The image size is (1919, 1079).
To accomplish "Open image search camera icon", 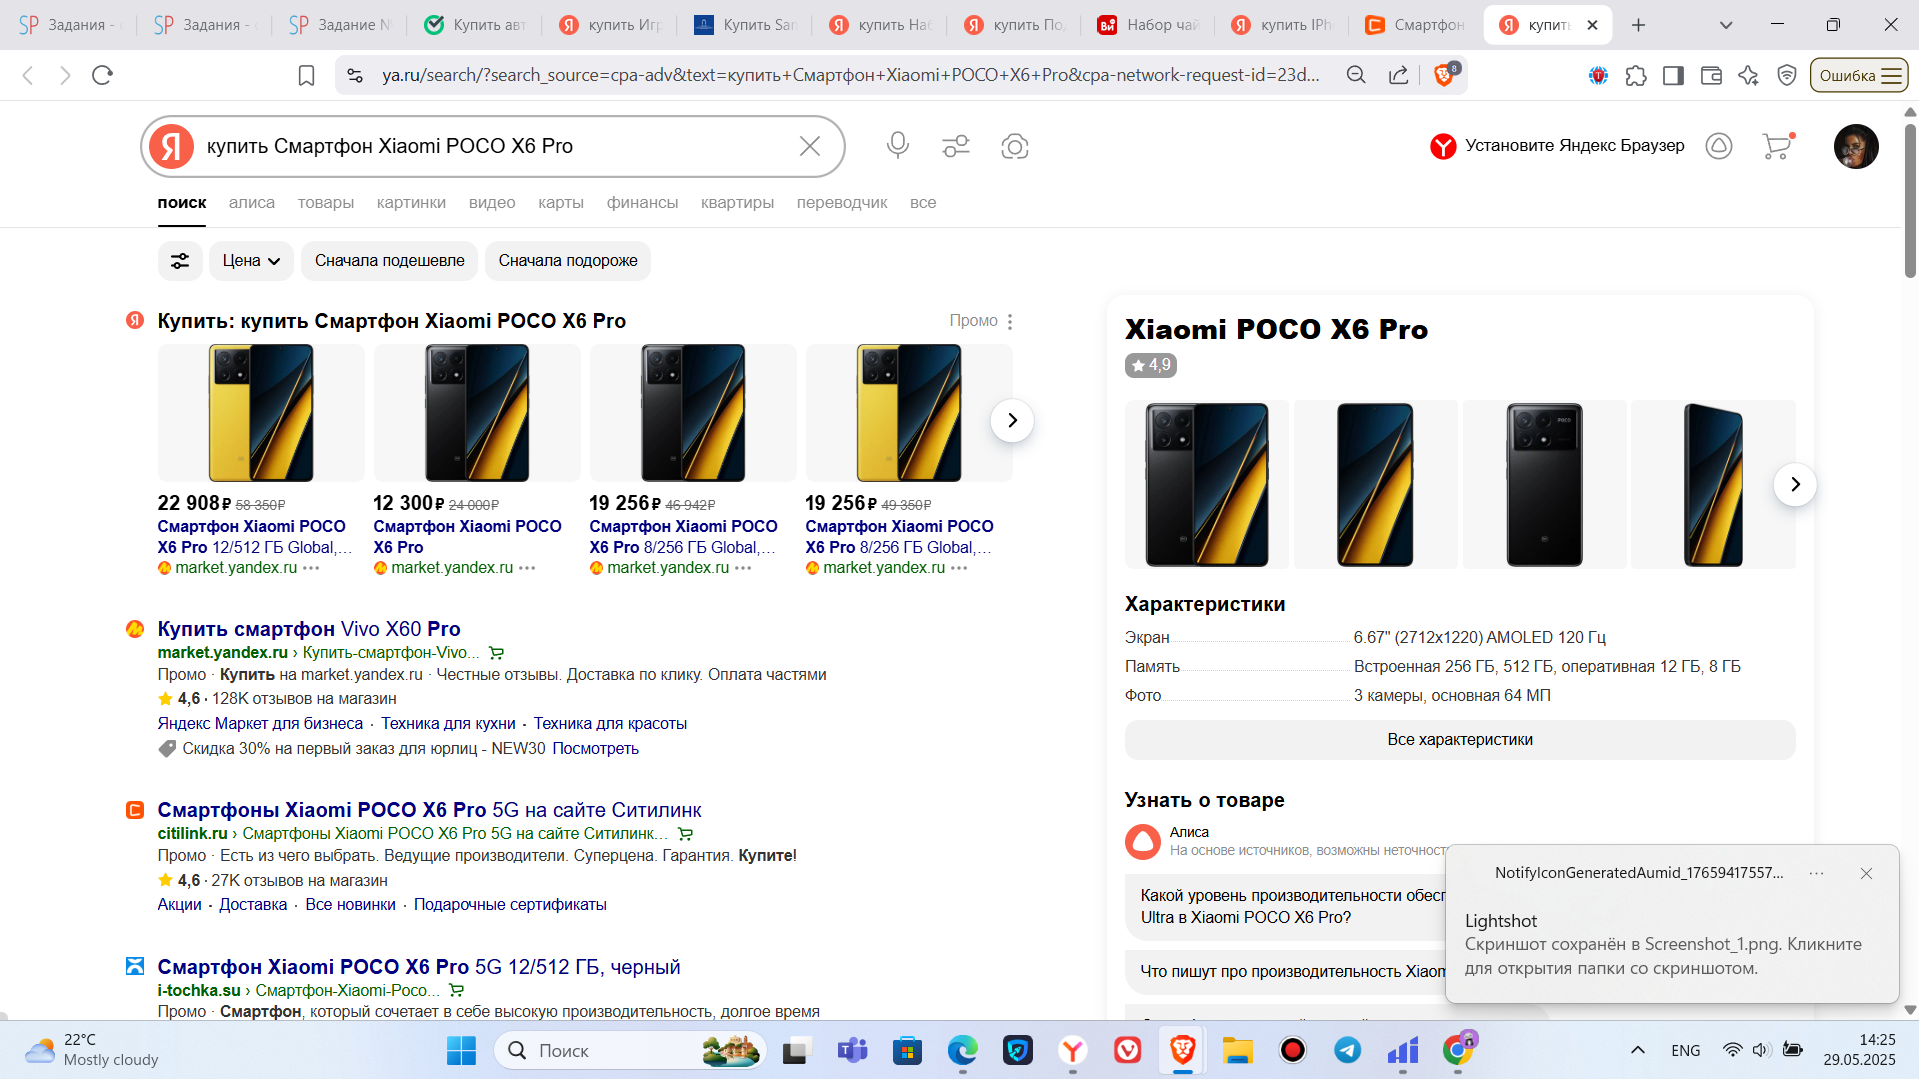I will pyautogui.click(x=1015, y=146).
